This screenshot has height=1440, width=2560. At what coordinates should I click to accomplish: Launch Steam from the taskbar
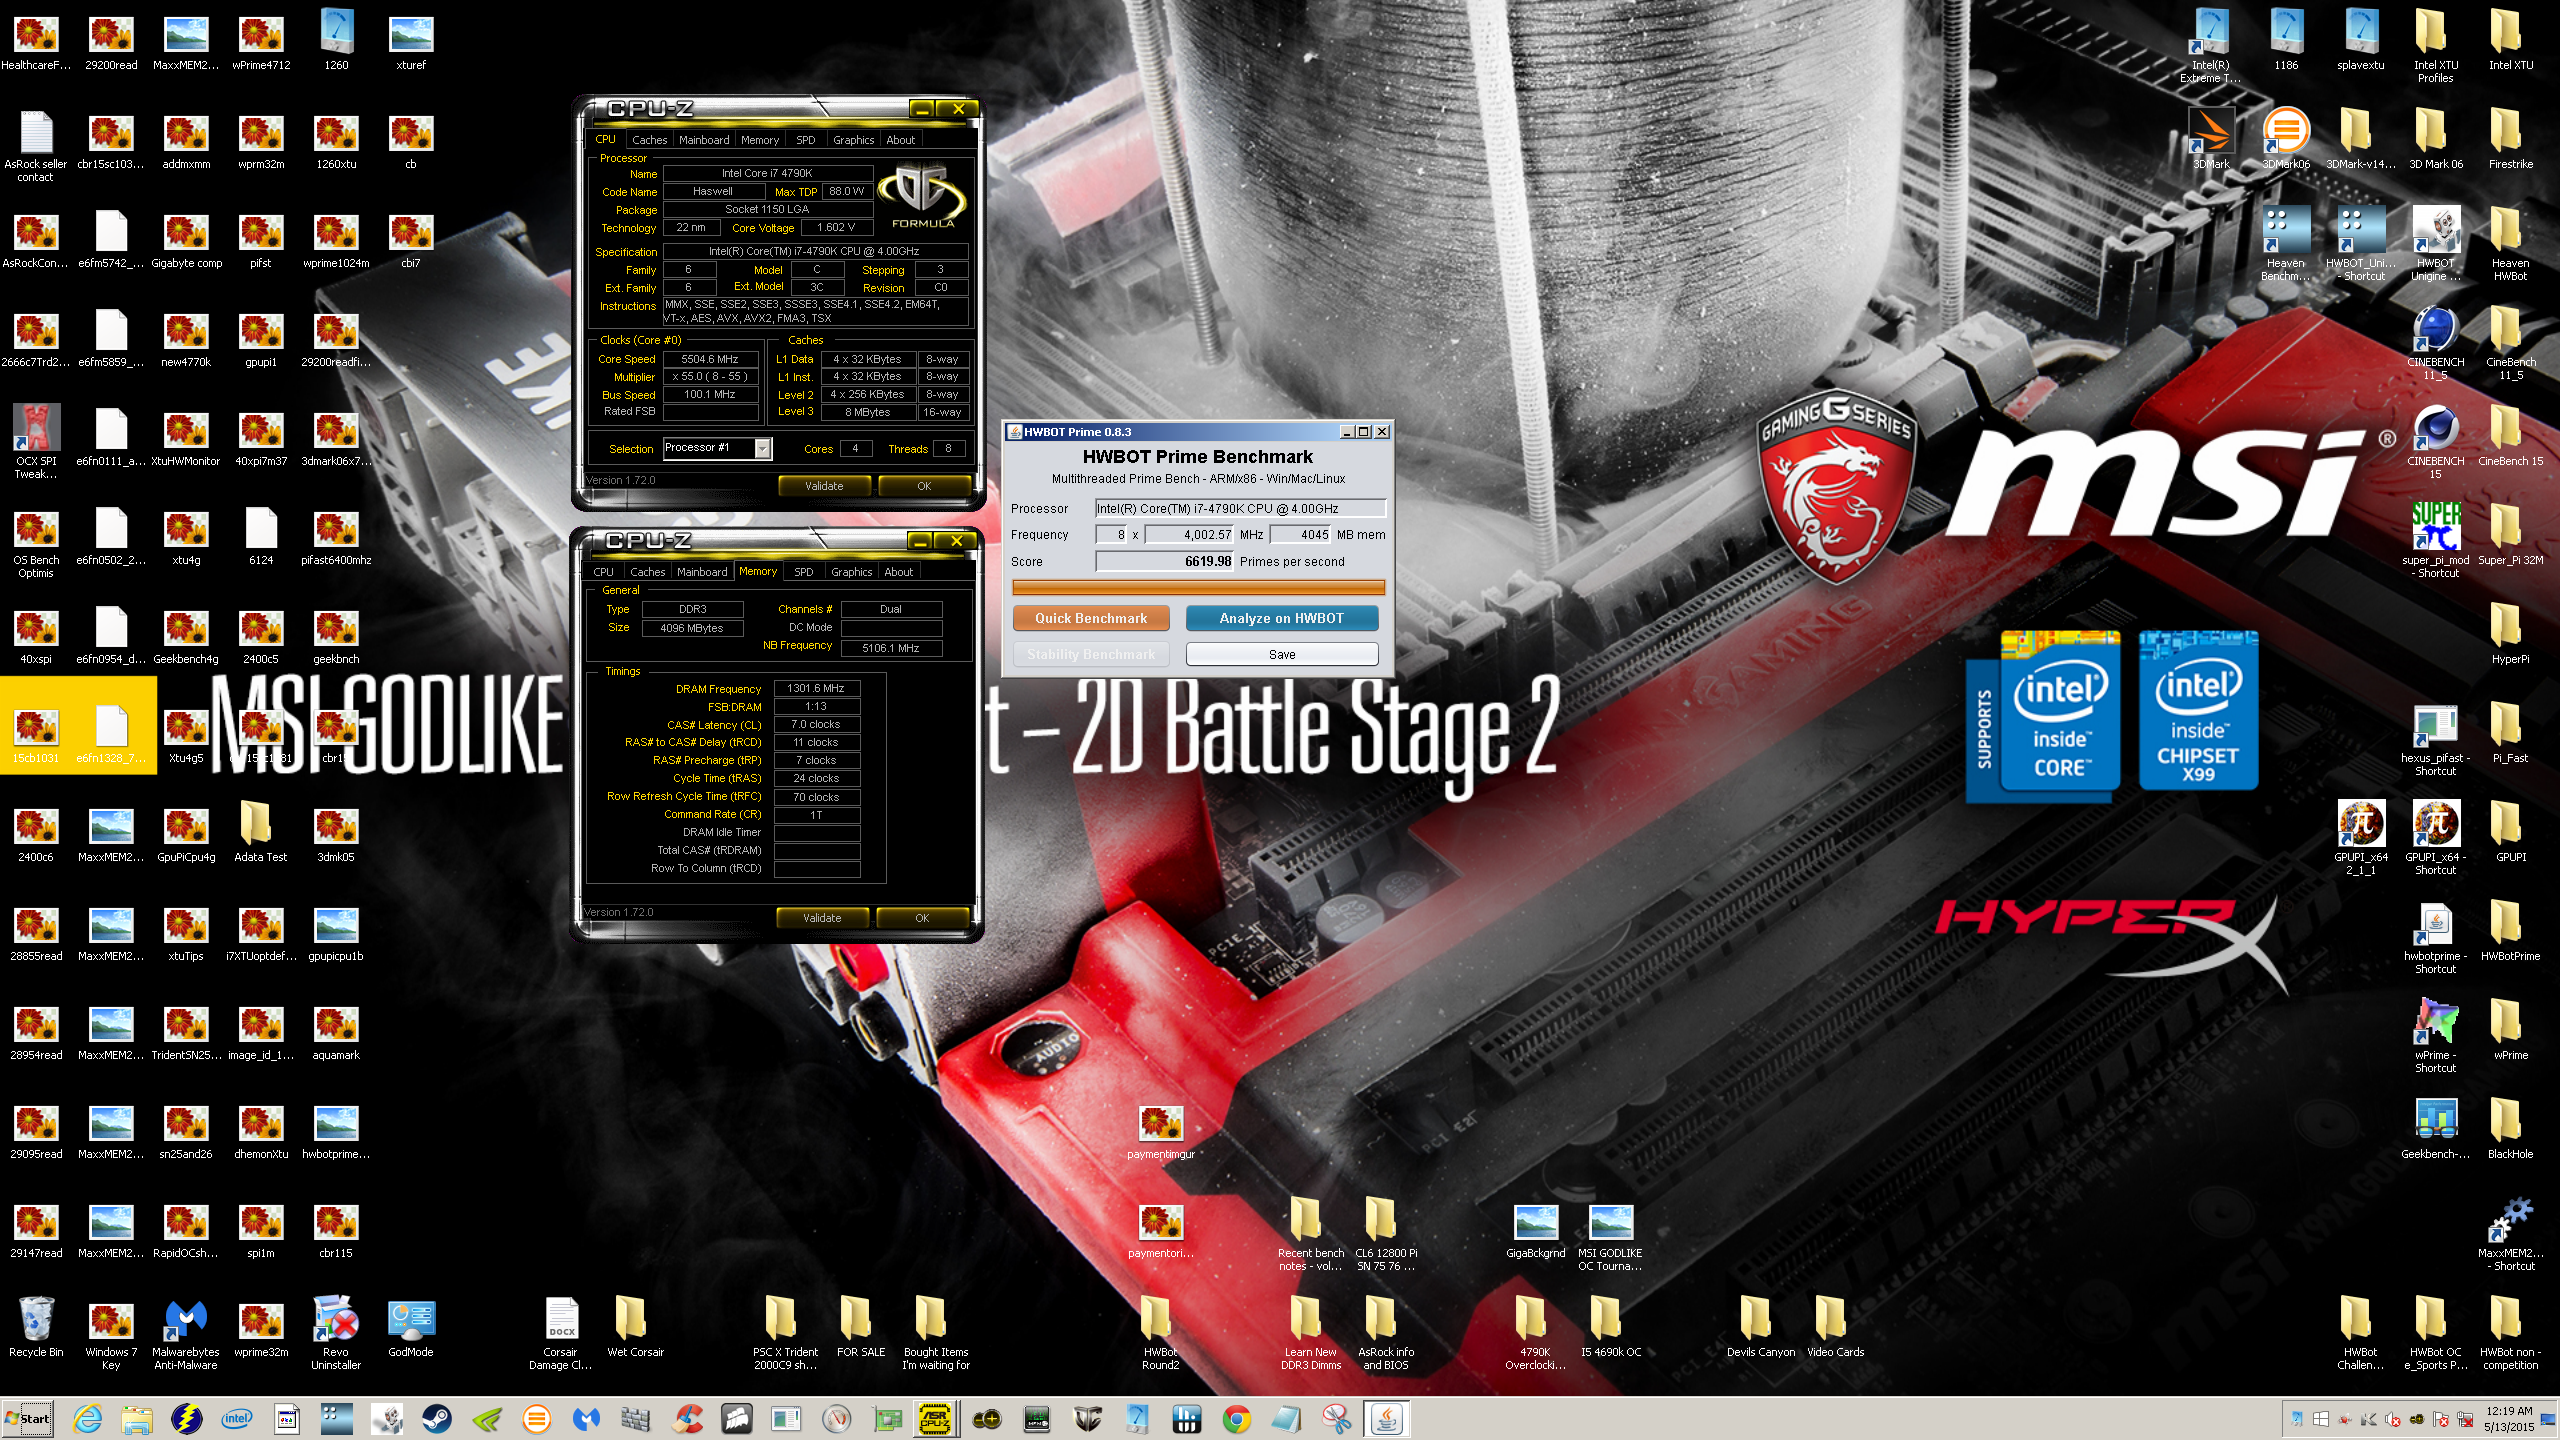[437, 1418]
